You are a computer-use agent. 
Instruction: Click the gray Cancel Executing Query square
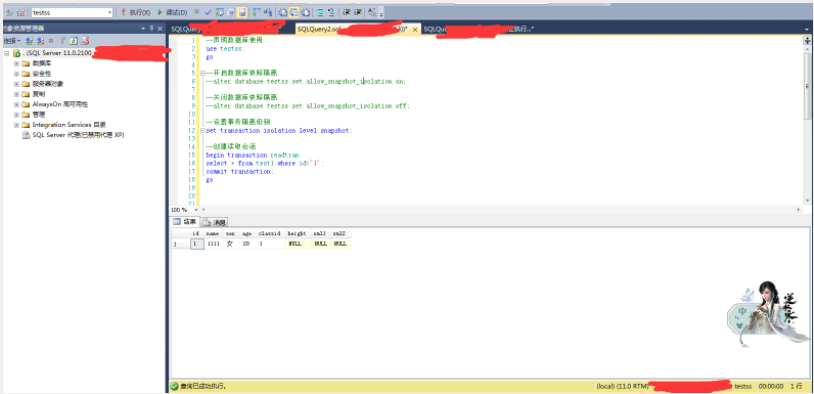click(x=196, y=12)
